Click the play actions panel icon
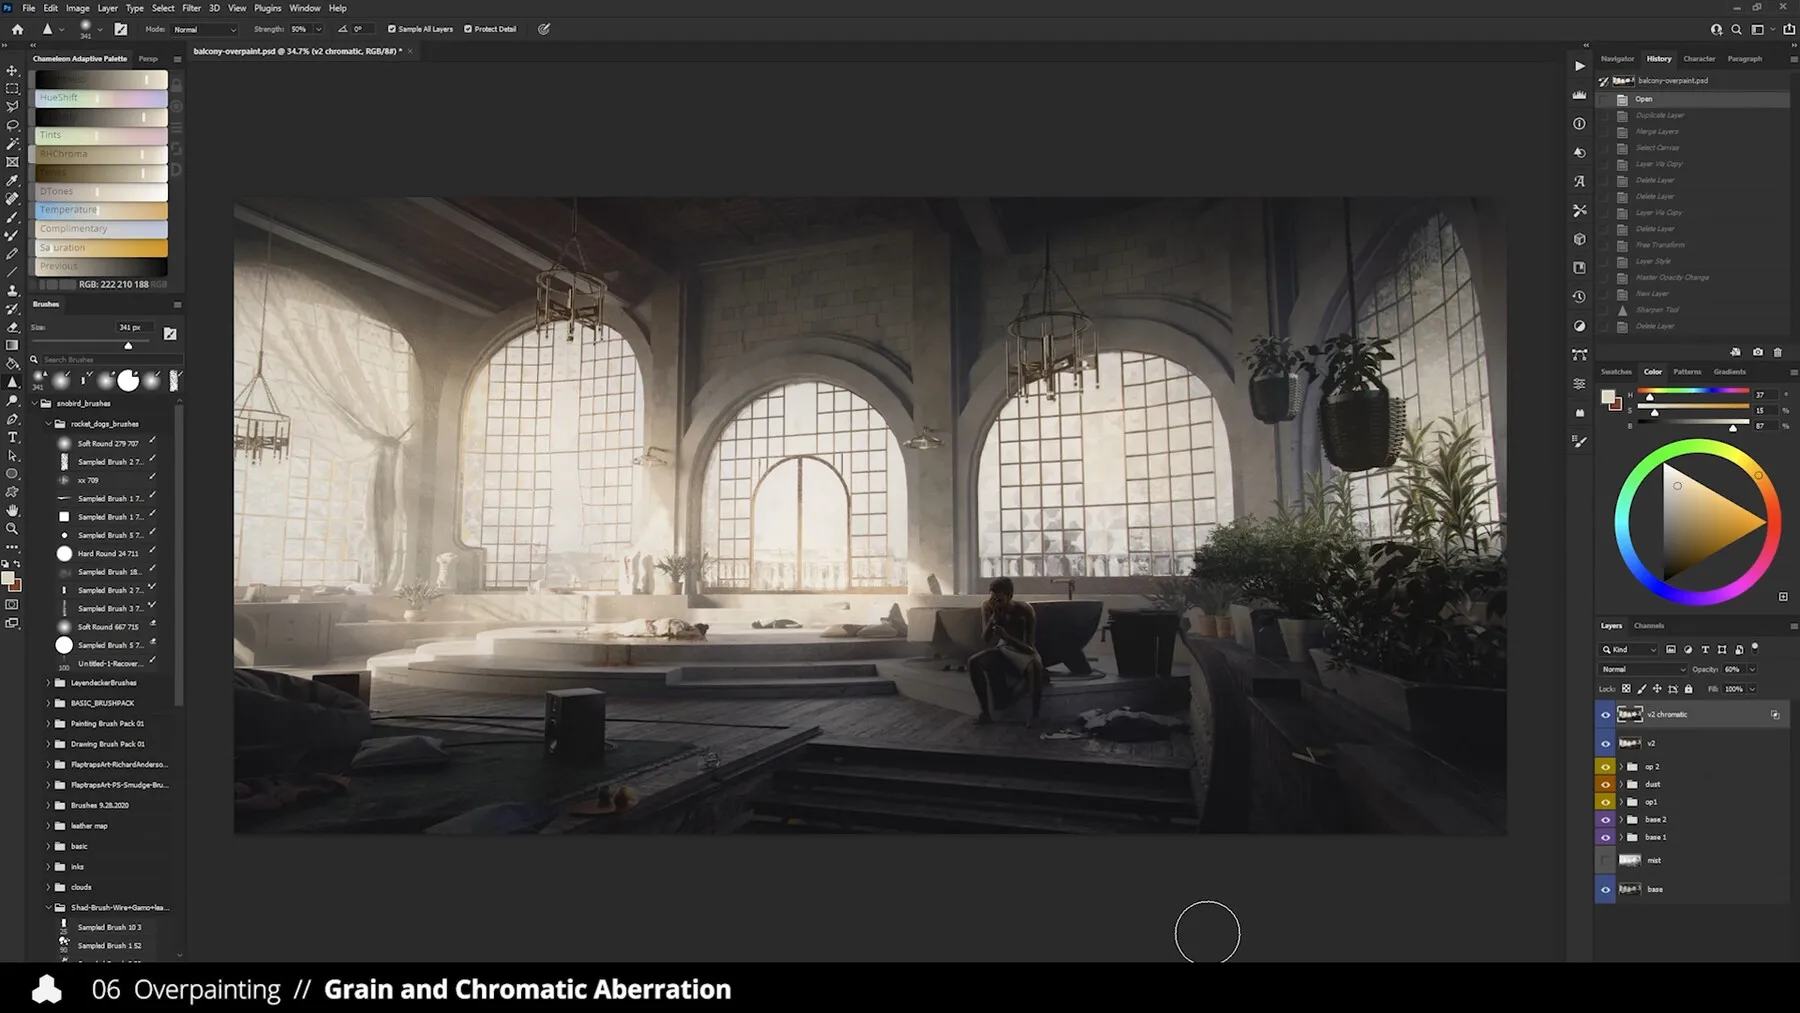The image size is (1800, 1013). 1579,66
